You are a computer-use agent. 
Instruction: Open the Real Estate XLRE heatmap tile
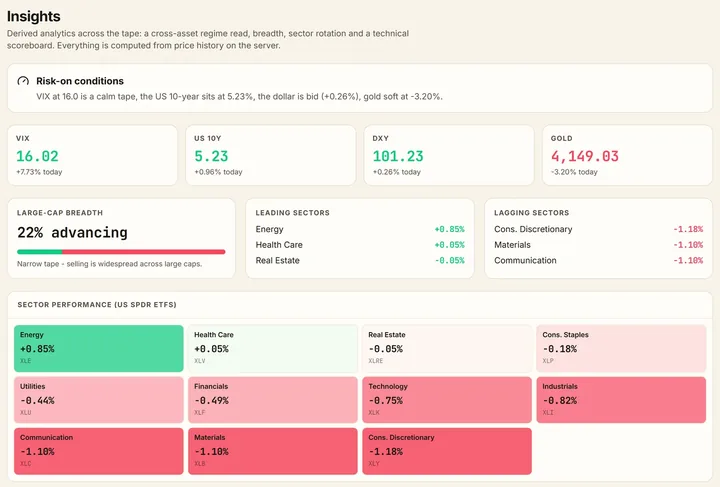447,348
